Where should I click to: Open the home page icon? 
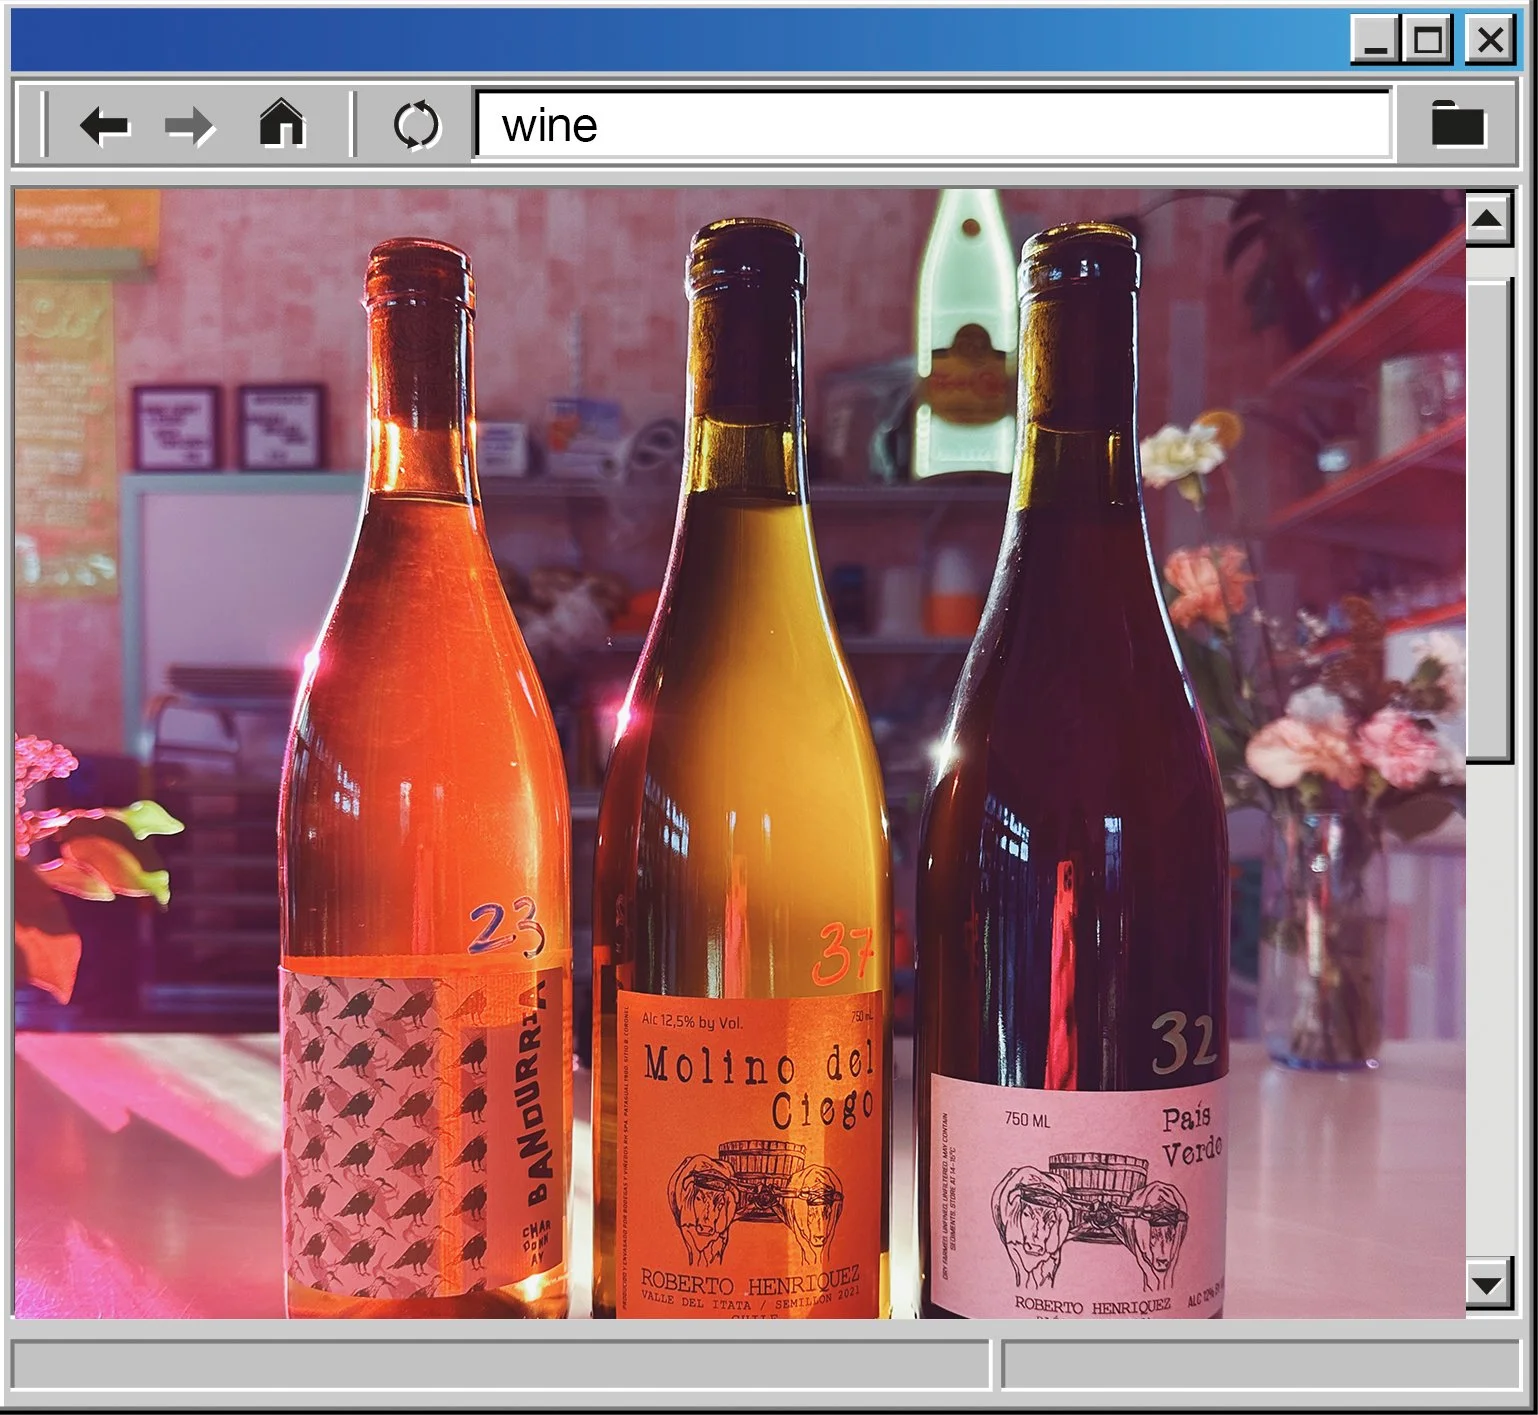pos(282,124)
